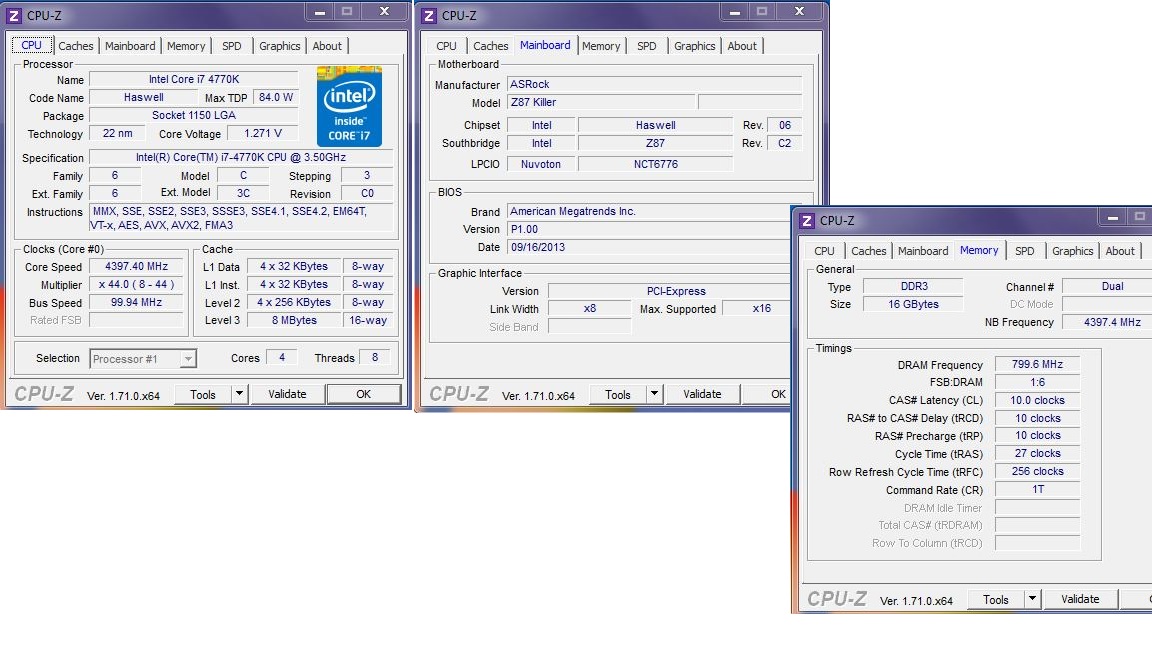Image resolution: width=1152 pixels, height=648 pixels.
Task: Switch to the CPU tab in the Memory window
Action: coord(824,251)
